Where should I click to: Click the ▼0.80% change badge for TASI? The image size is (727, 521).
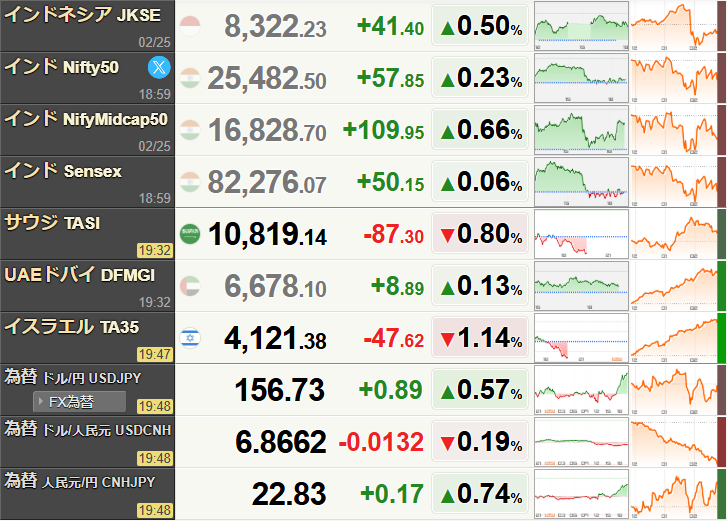tap(480, 233)
